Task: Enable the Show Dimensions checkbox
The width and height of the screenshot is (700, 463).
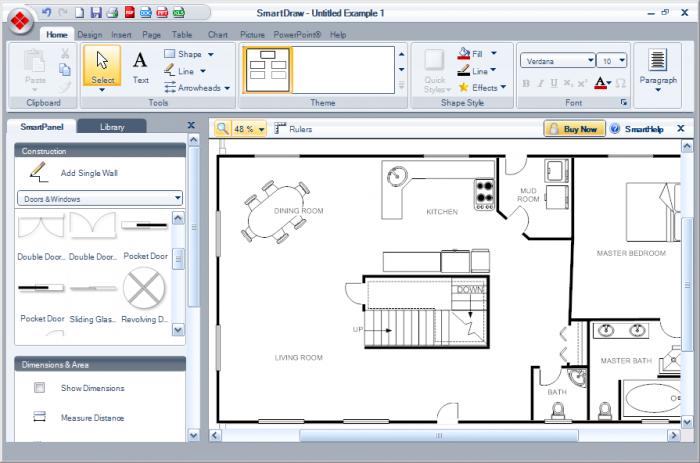Action: point(40,388)
